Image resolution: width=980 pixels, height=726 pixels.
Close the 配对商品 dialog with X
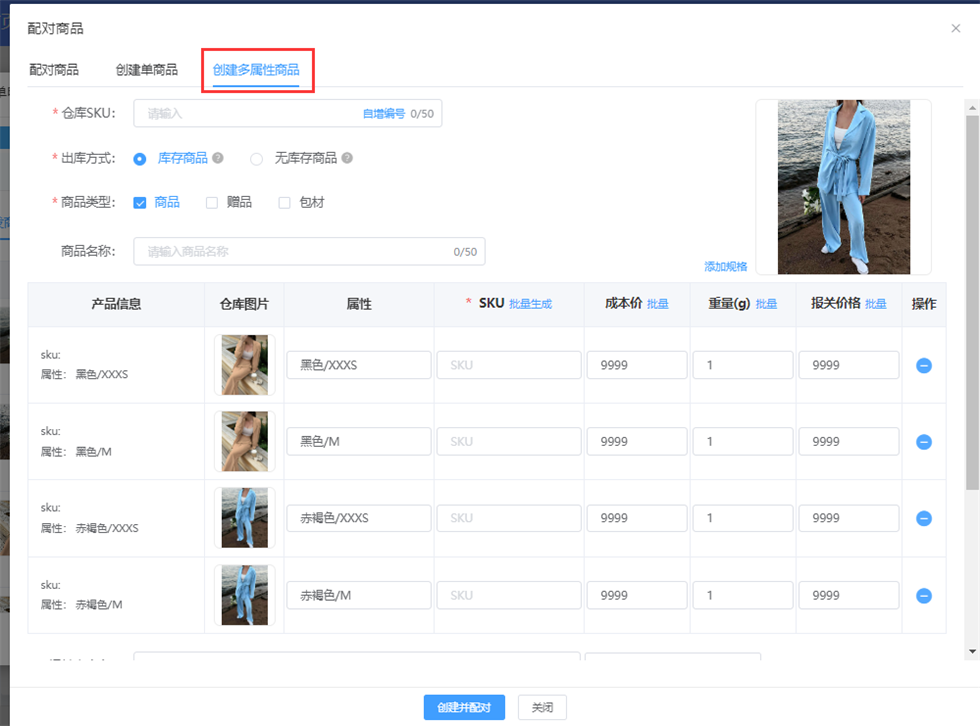[956, 28]
